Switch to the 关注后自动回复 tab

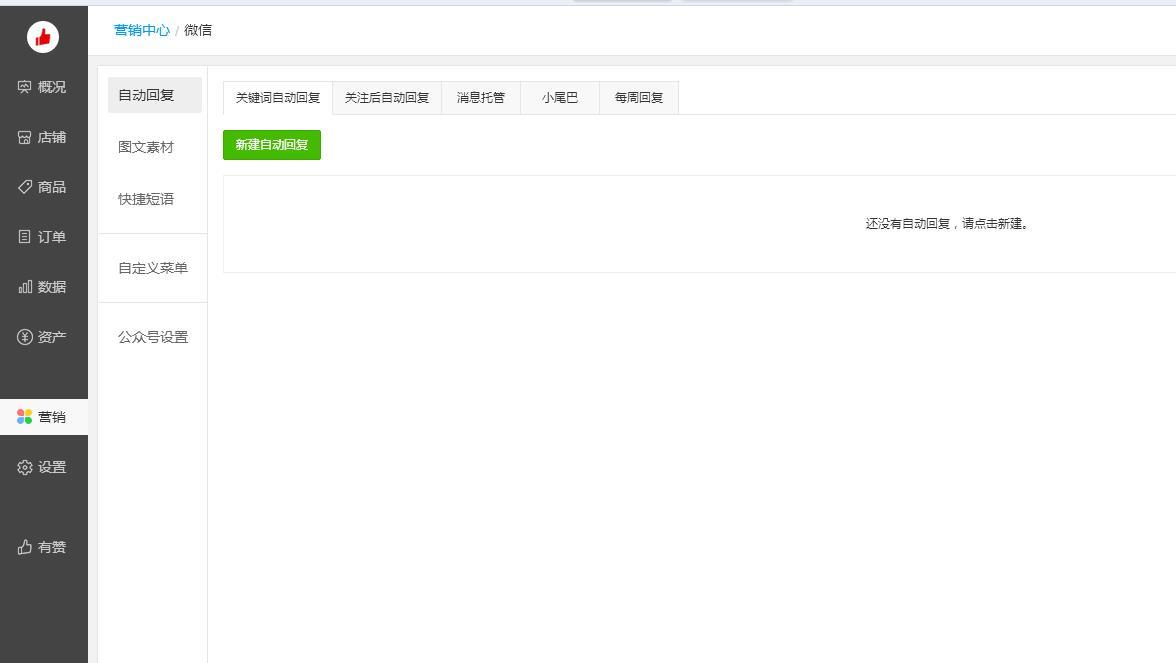point(387,98)
